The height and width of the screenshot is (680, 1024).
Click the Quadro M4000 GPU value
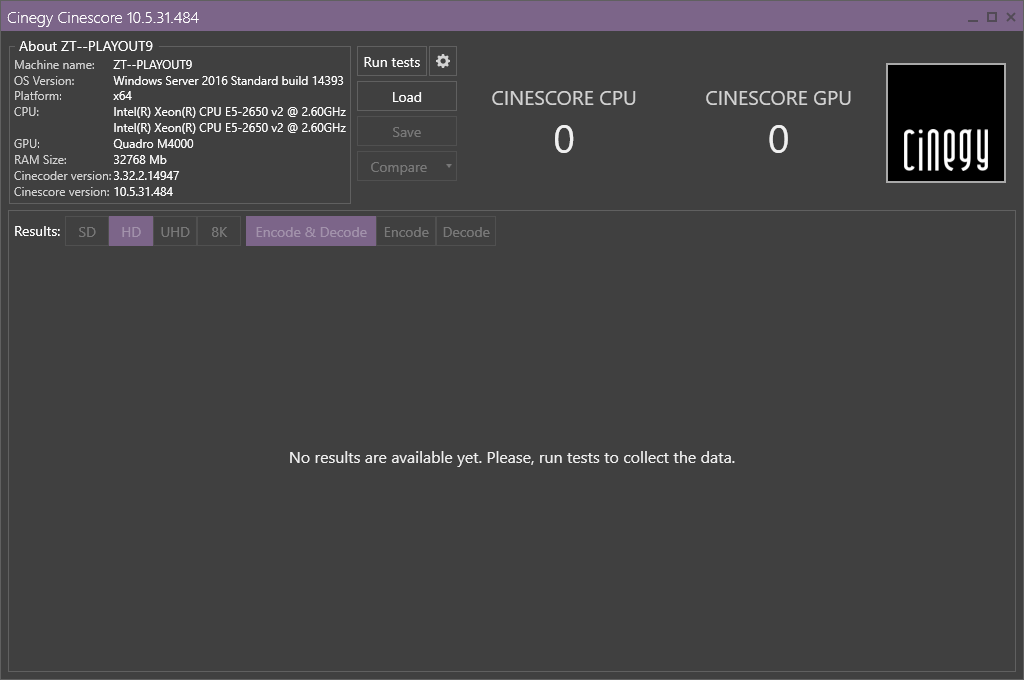[153, 144]
